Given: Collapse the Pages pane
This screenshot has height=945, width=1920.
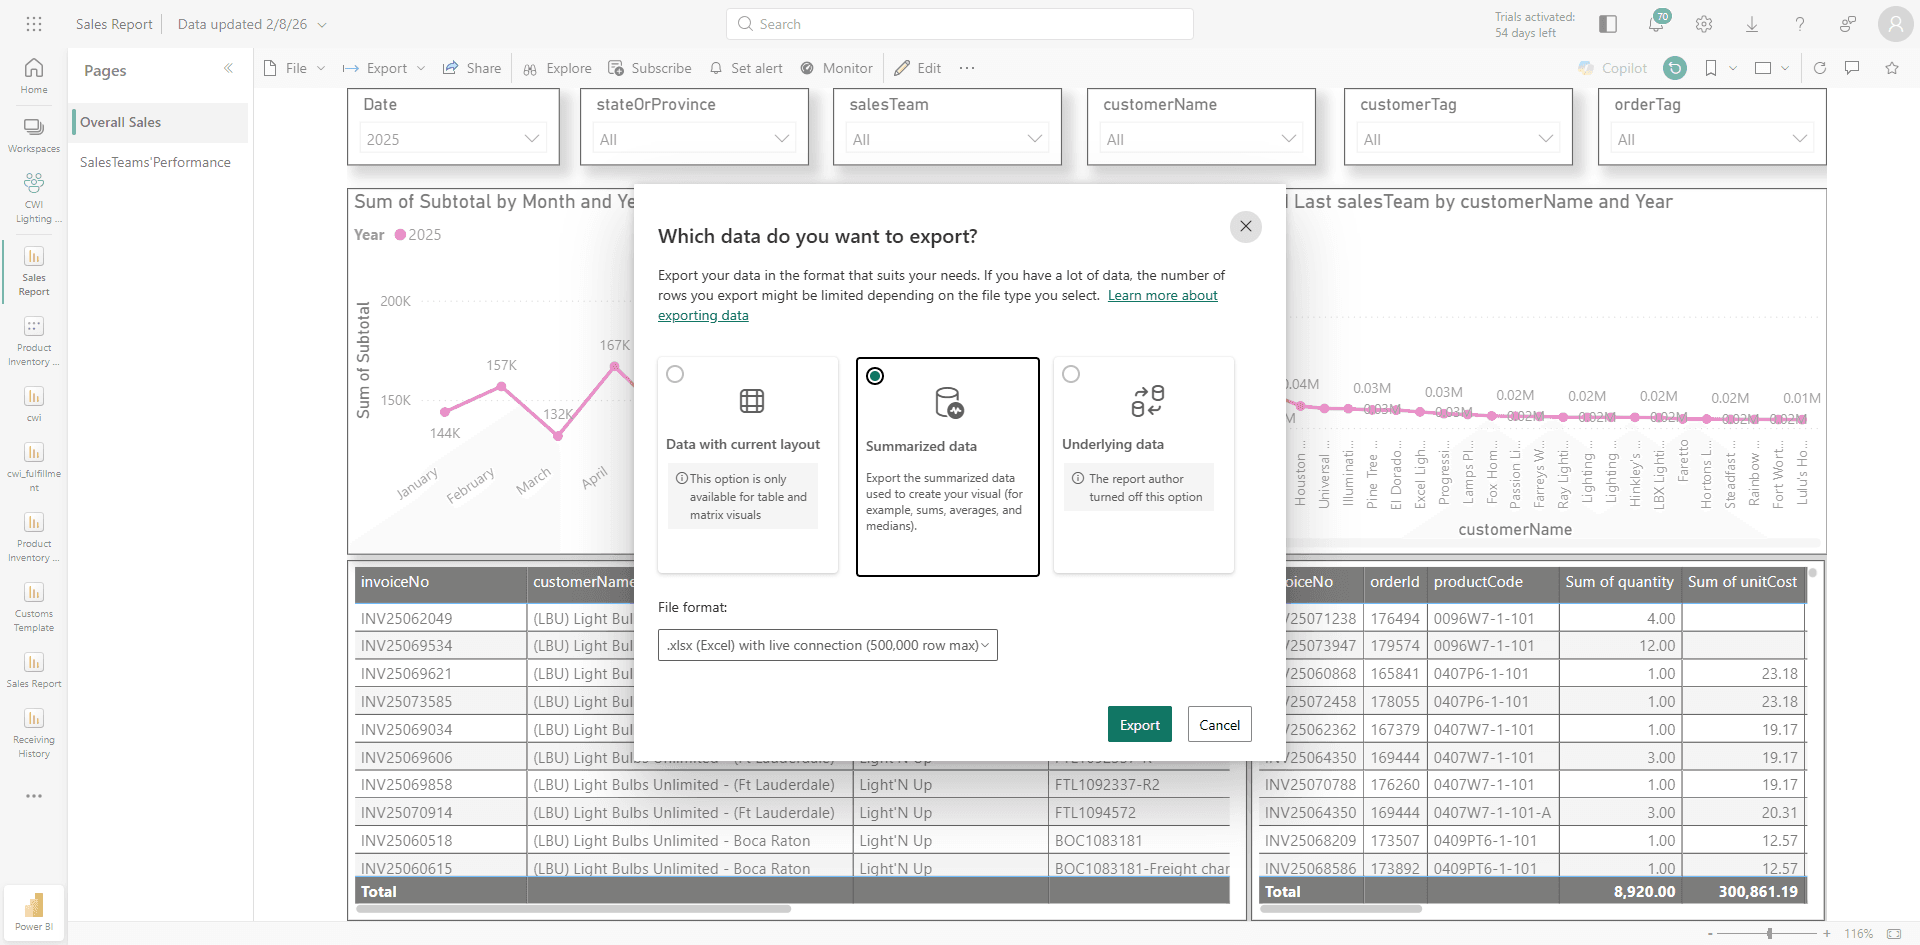Looking at the screenshot, I should coord(228,68).
